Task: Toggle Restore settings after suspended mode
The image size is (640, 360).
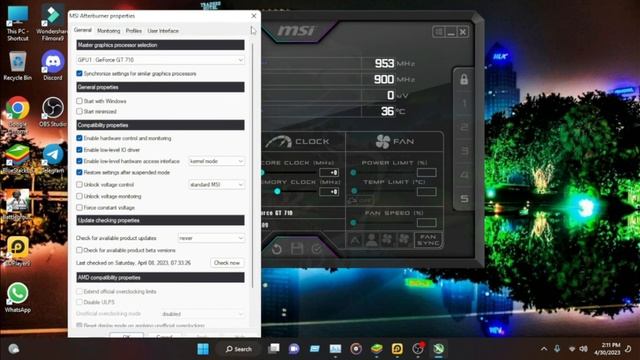Action: (x=79, y=172)
